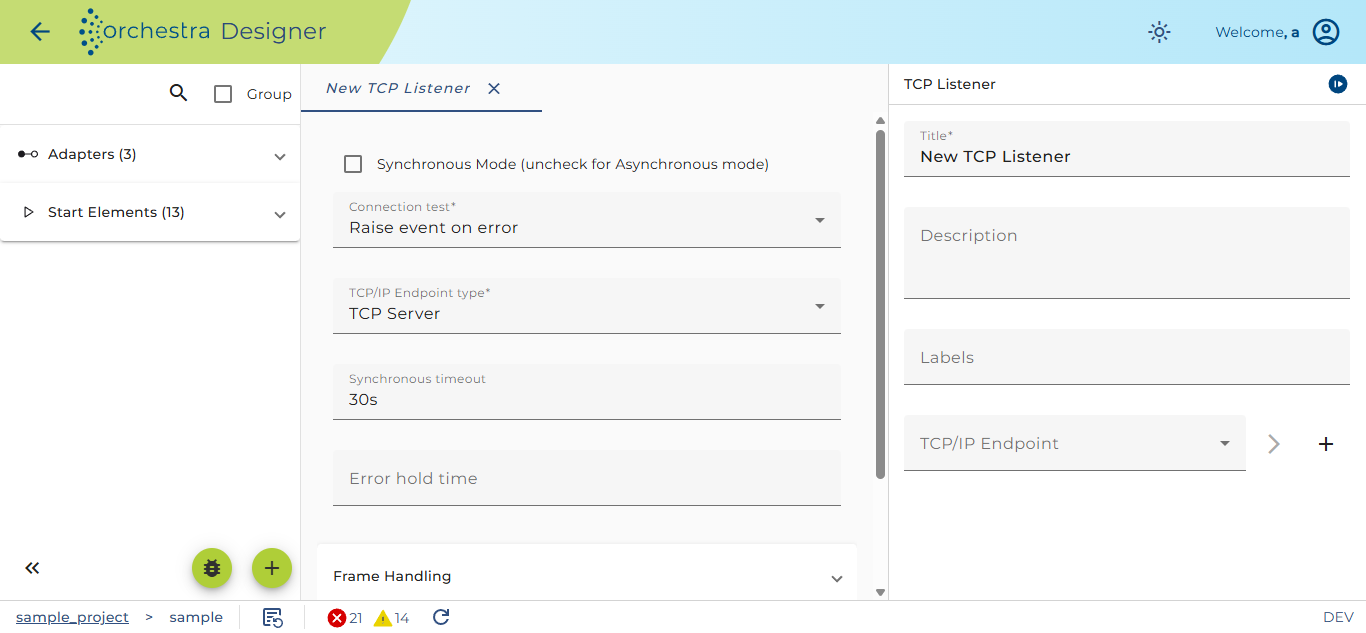Screen dimensions: 1366x633
Task: Show the 21 errors indicator
Action: click(x=345, y=618)
